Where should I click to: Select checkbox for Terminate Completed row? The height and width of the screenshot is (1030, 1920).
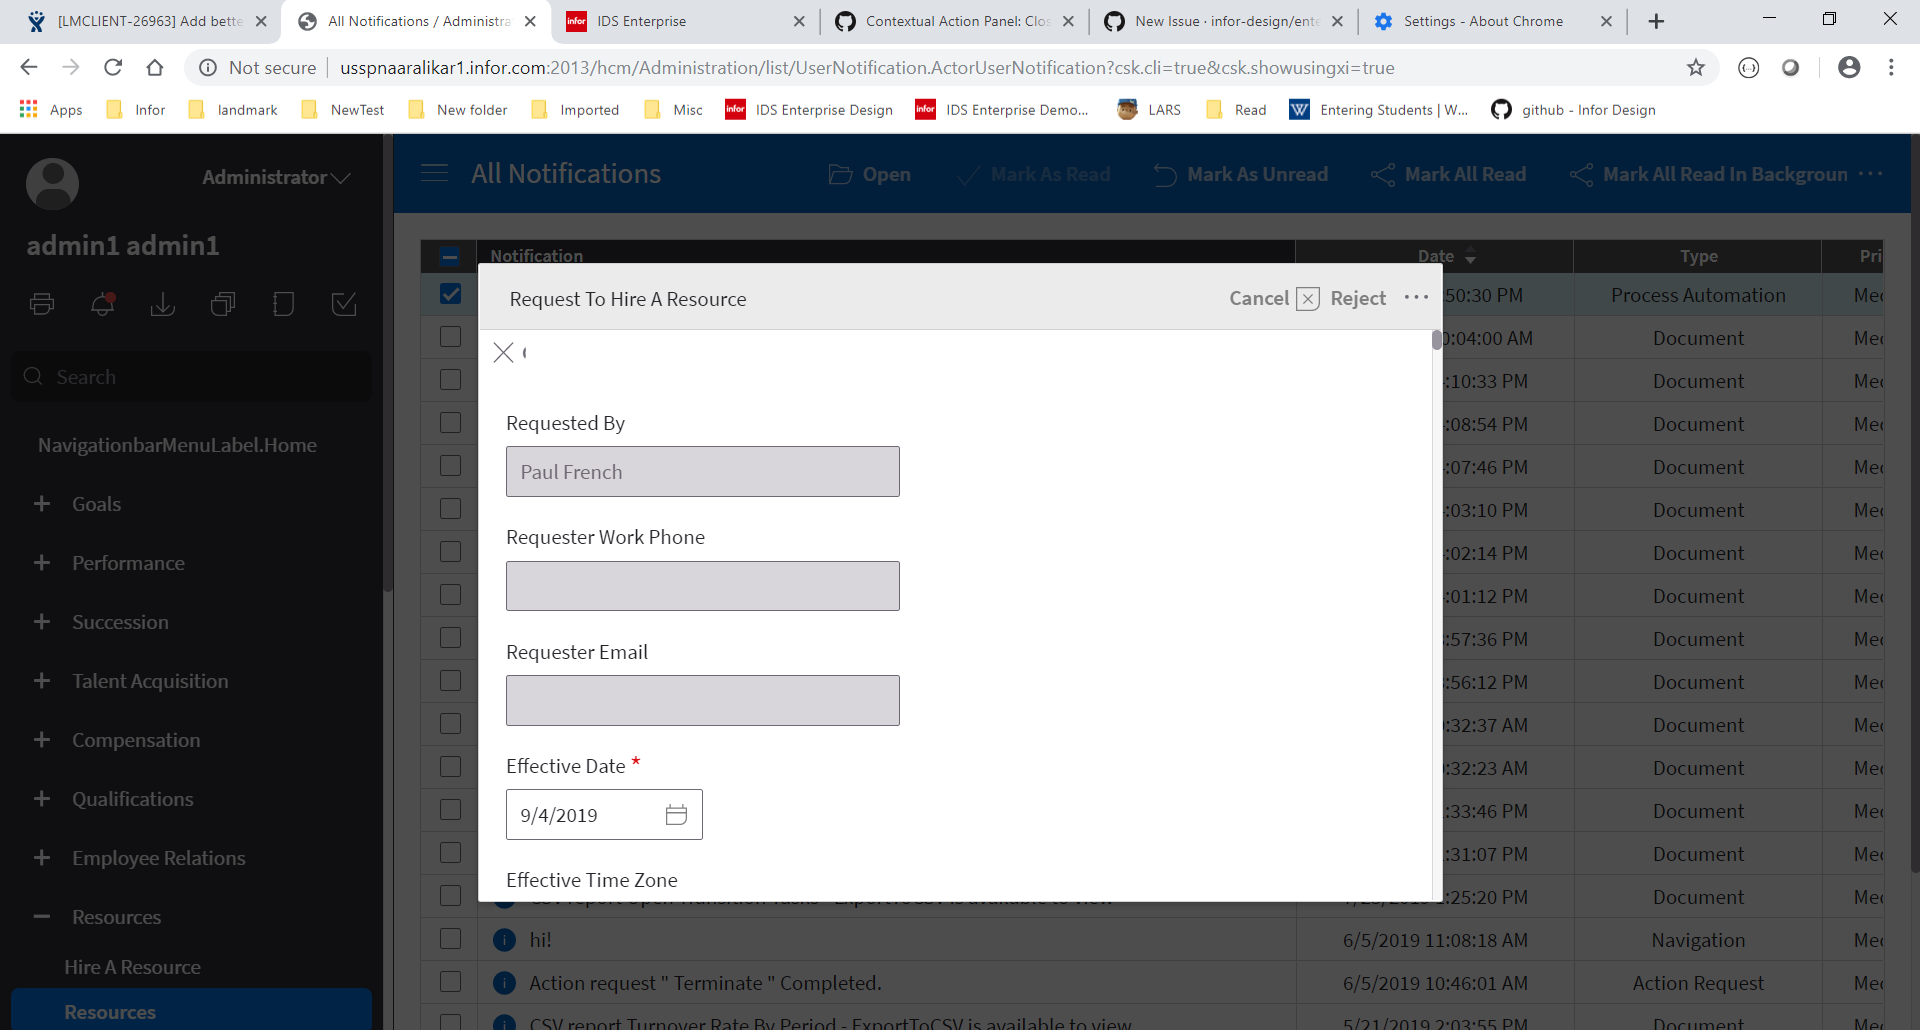(450, 982)
